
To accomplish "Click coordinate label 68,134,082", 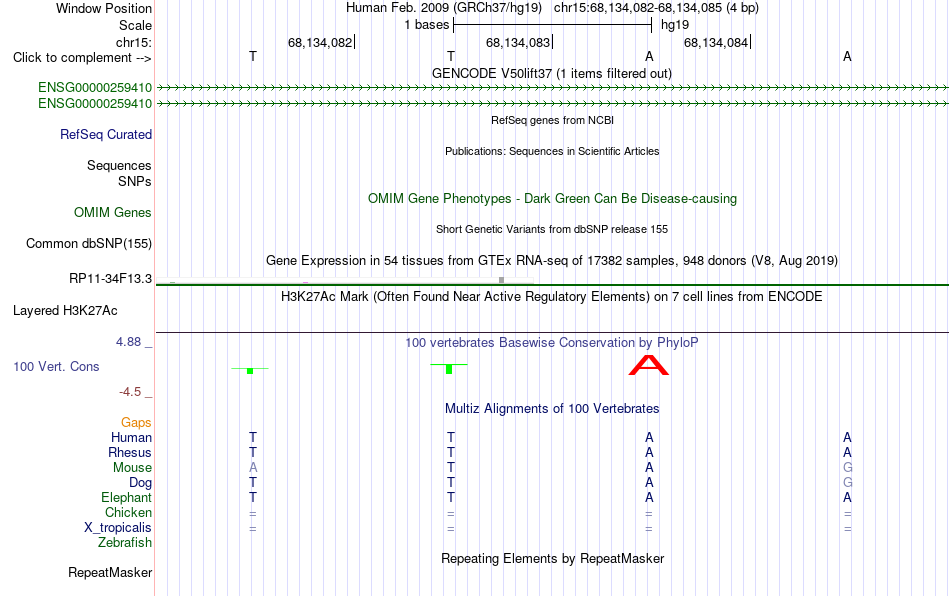I will (x=320, y=42).
